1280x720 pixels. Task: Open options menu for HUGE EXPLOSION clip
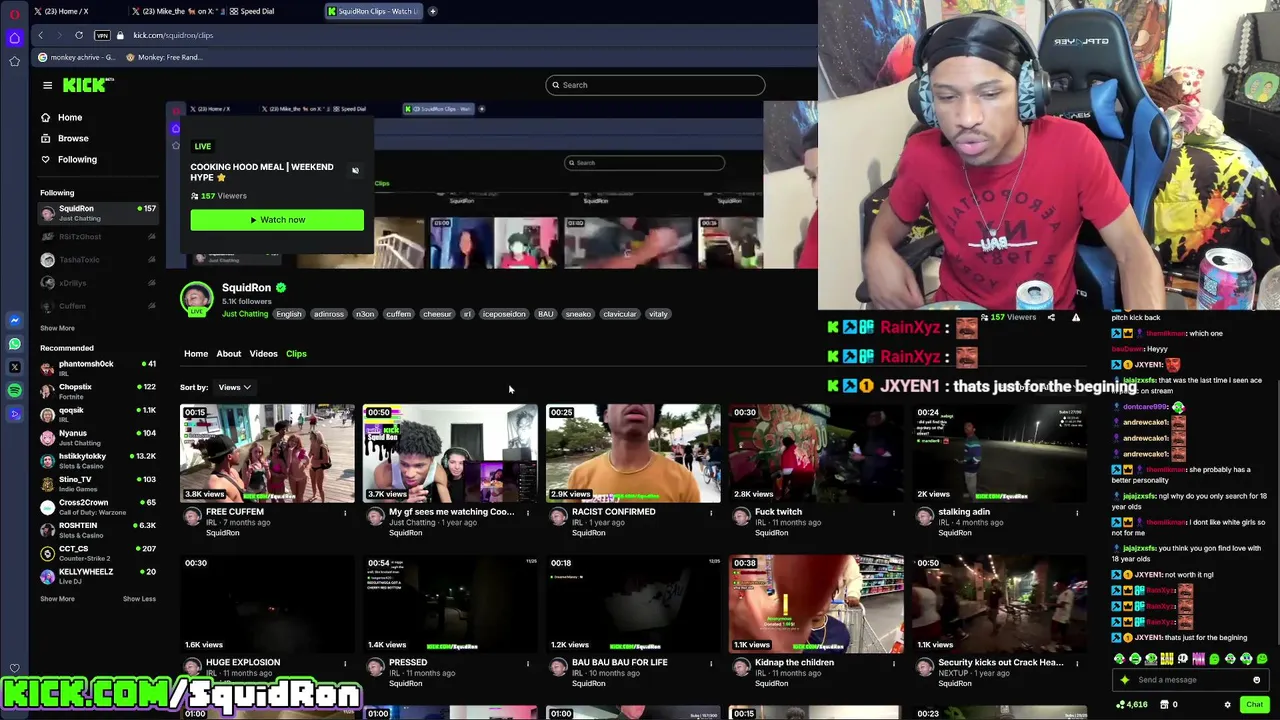point(345,664)
